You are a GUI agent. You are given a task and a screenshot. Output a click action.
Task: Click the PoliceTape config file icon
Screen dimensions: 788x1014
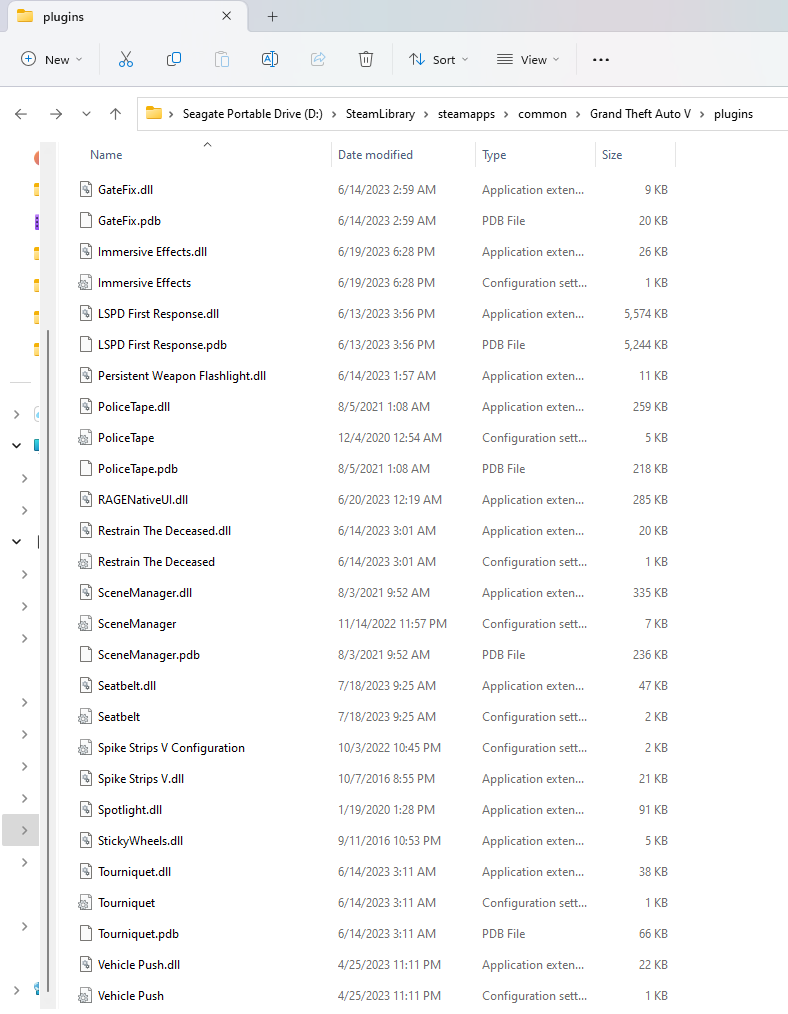[85, 438]
